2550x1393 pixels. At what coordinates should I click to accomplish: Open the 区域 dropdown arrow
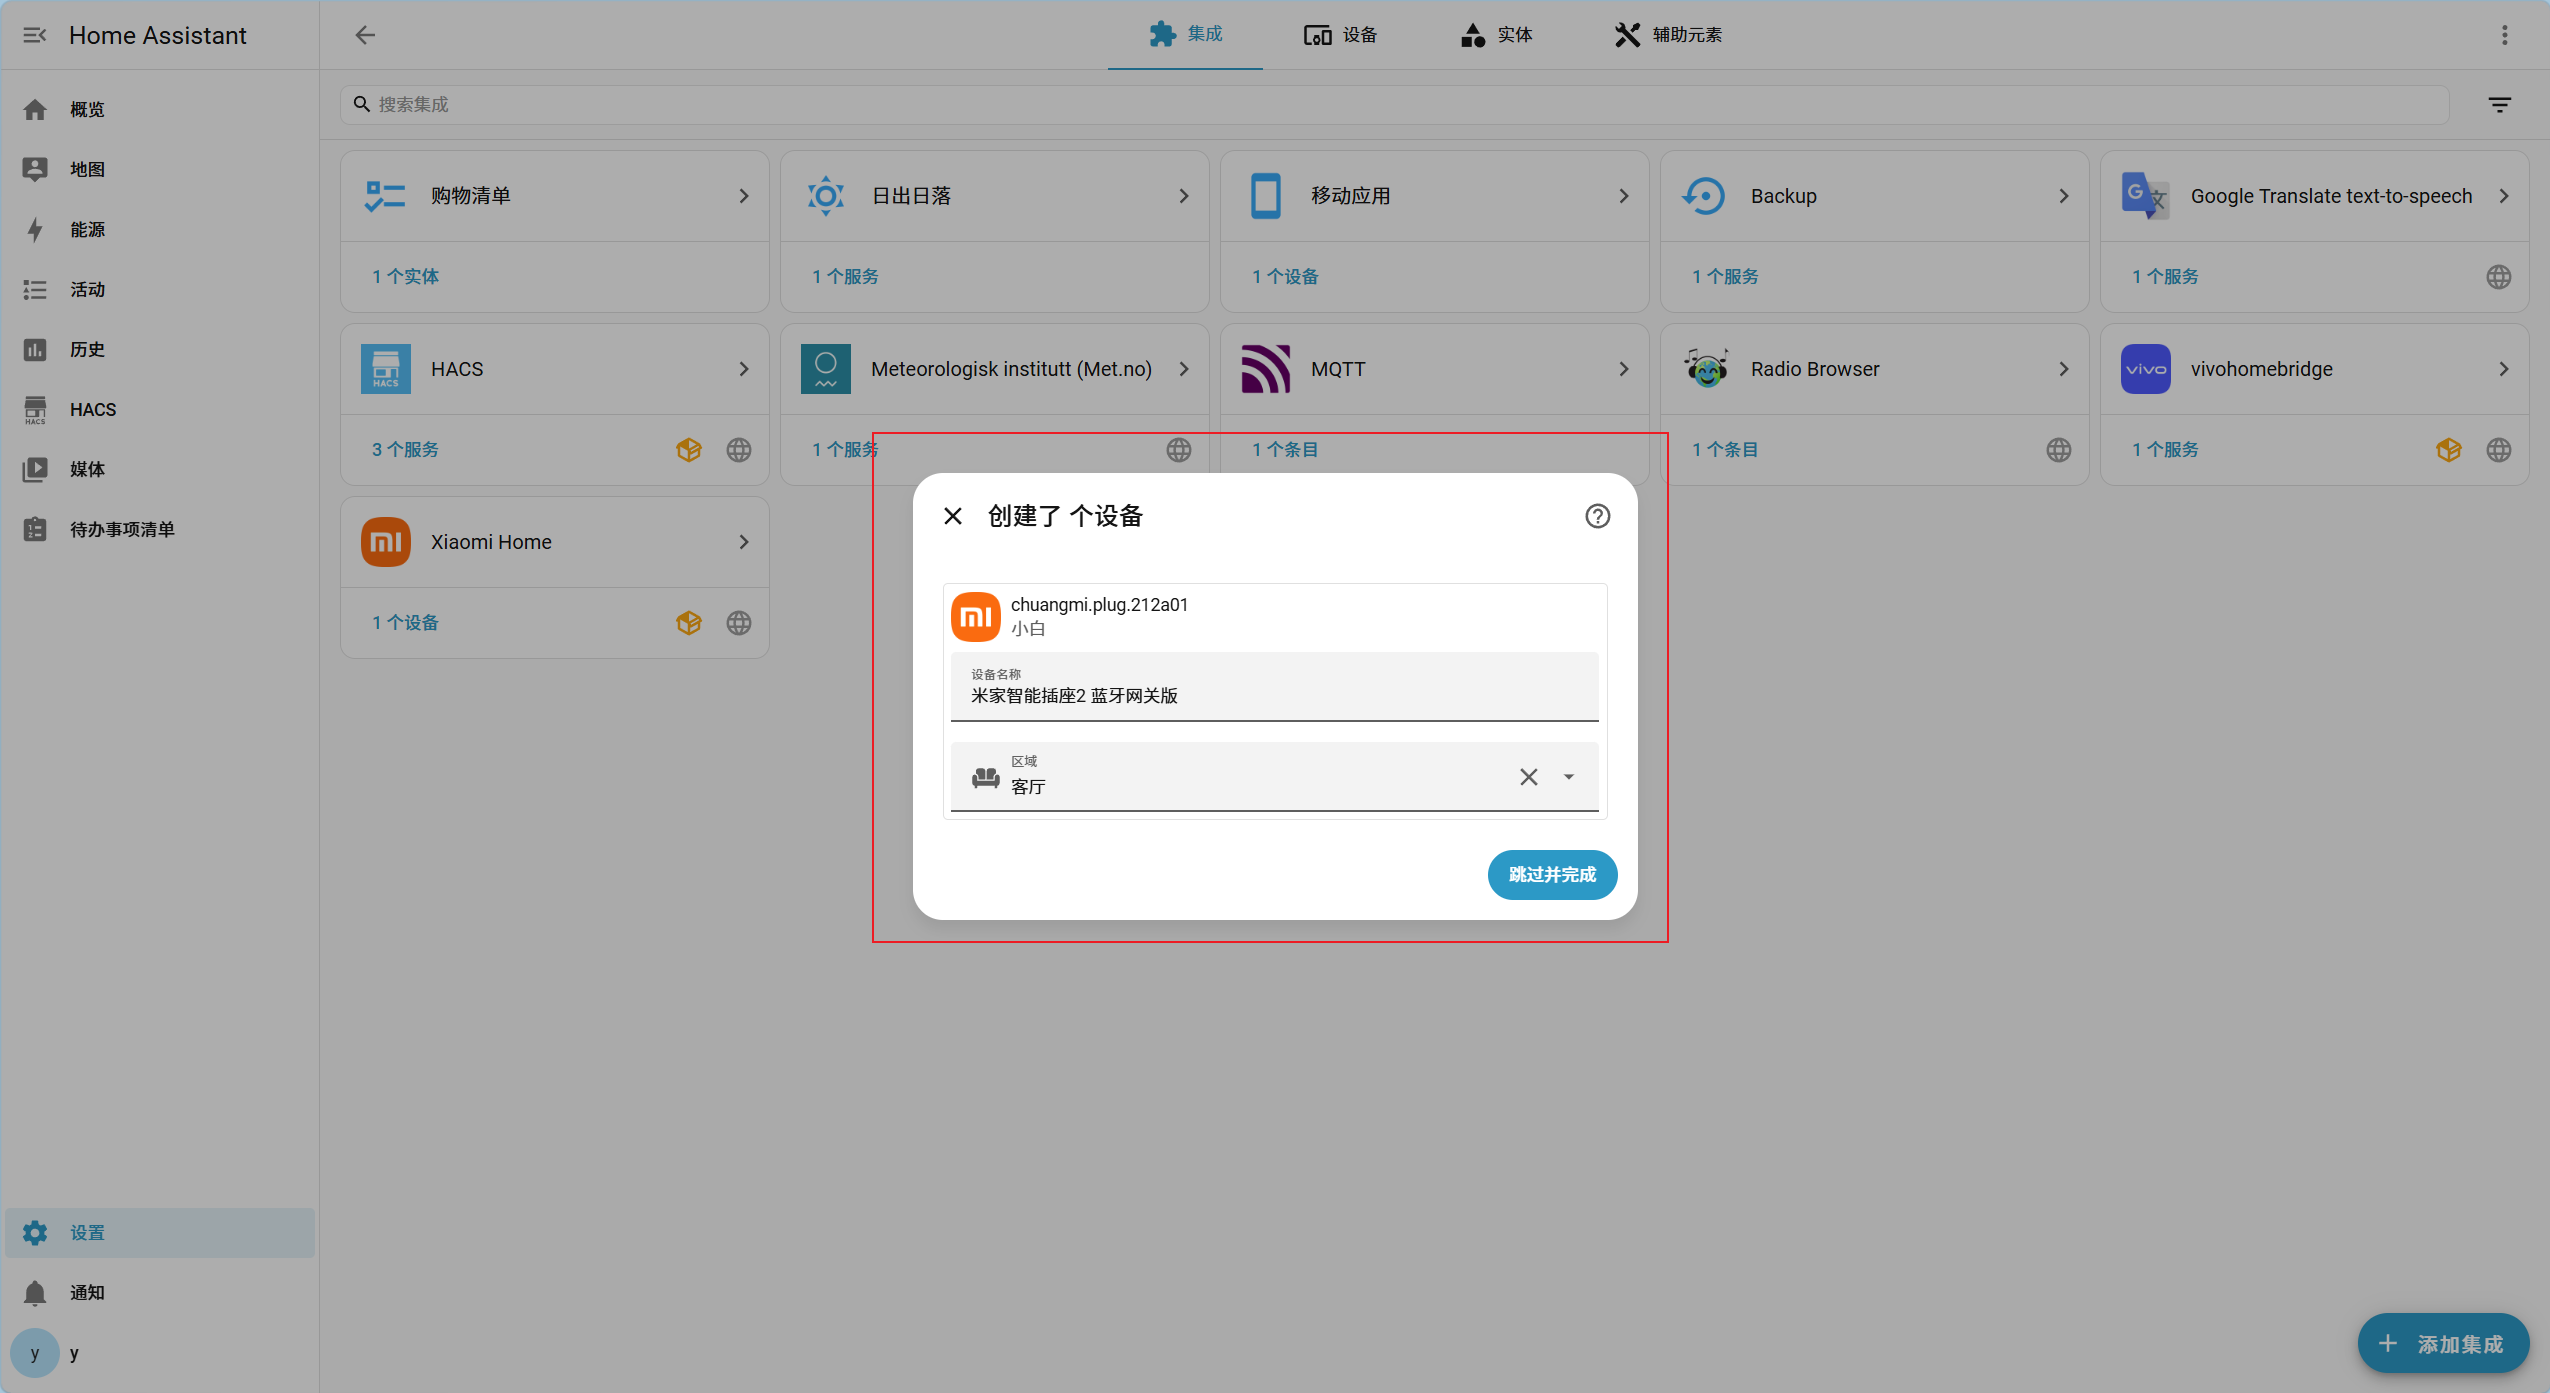[1567, 776]
